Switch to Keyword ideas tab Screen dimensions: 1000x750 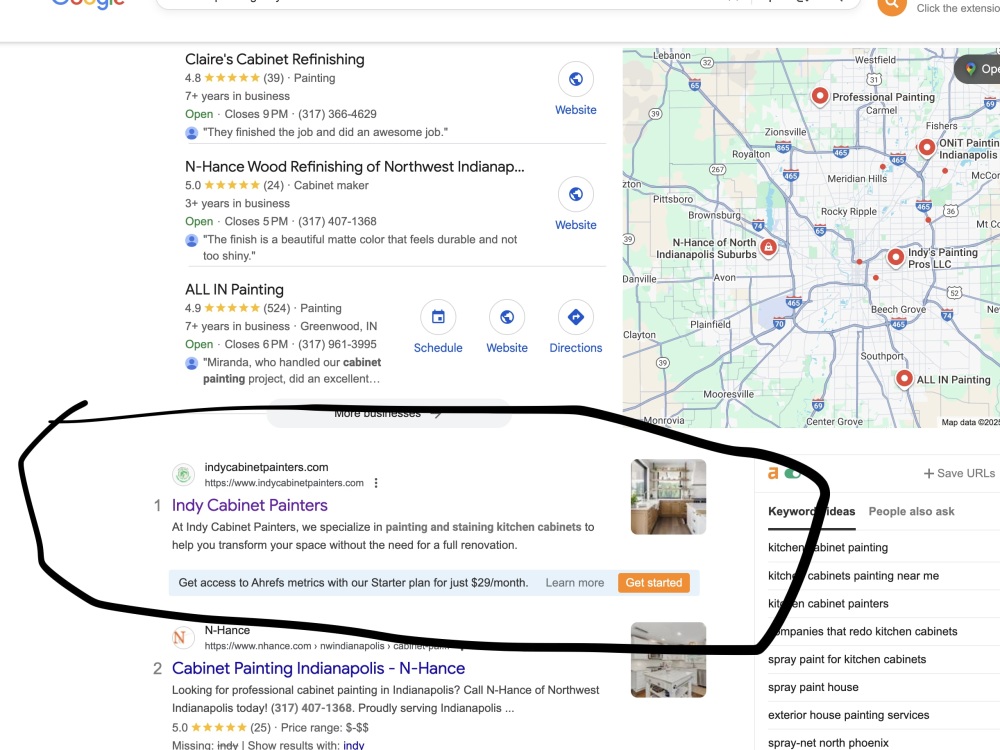(811, 511)
